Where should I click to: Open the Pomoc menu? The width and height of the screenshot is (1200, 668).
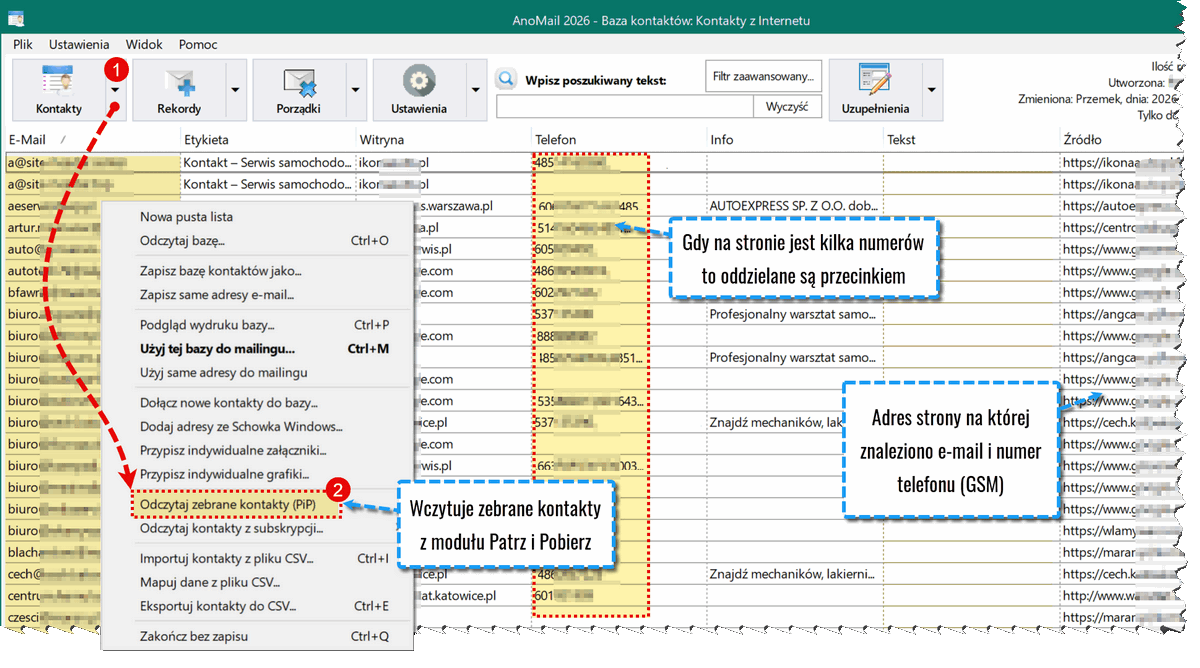pos(198,45)
